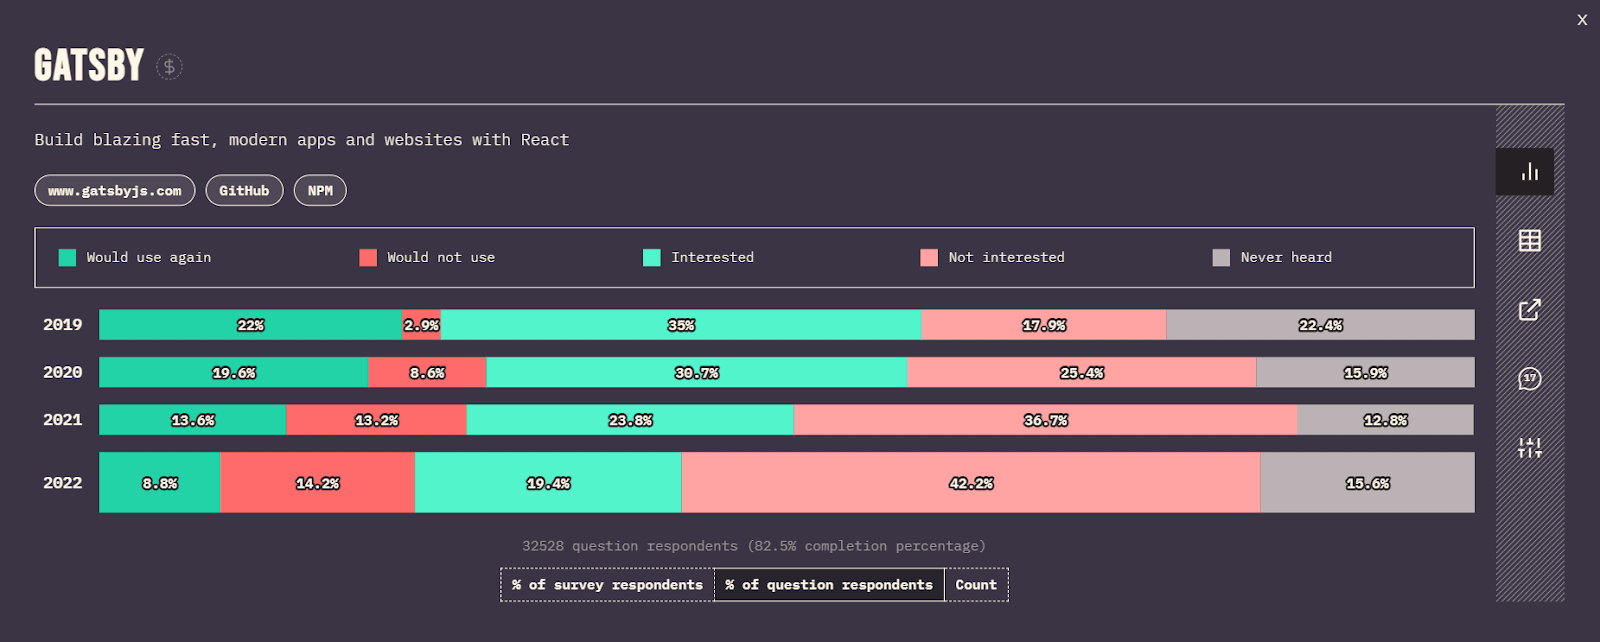Click the 'Would not use' legend swatch
Viewport: 1600px width, 642px height.
click(x=368, y=258)
